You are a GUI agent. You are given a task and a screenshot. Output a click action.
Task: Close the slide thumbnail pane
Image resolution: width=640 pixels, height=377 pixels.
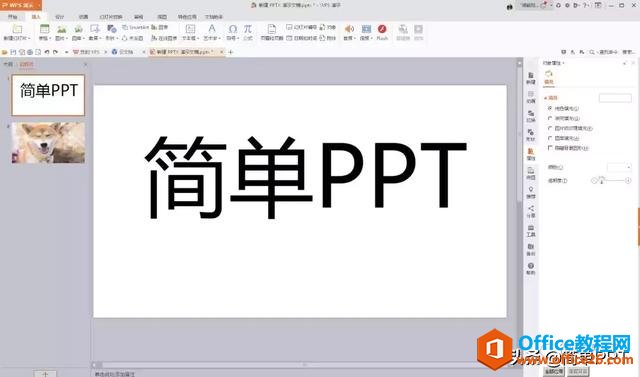(x=85, y=64)
